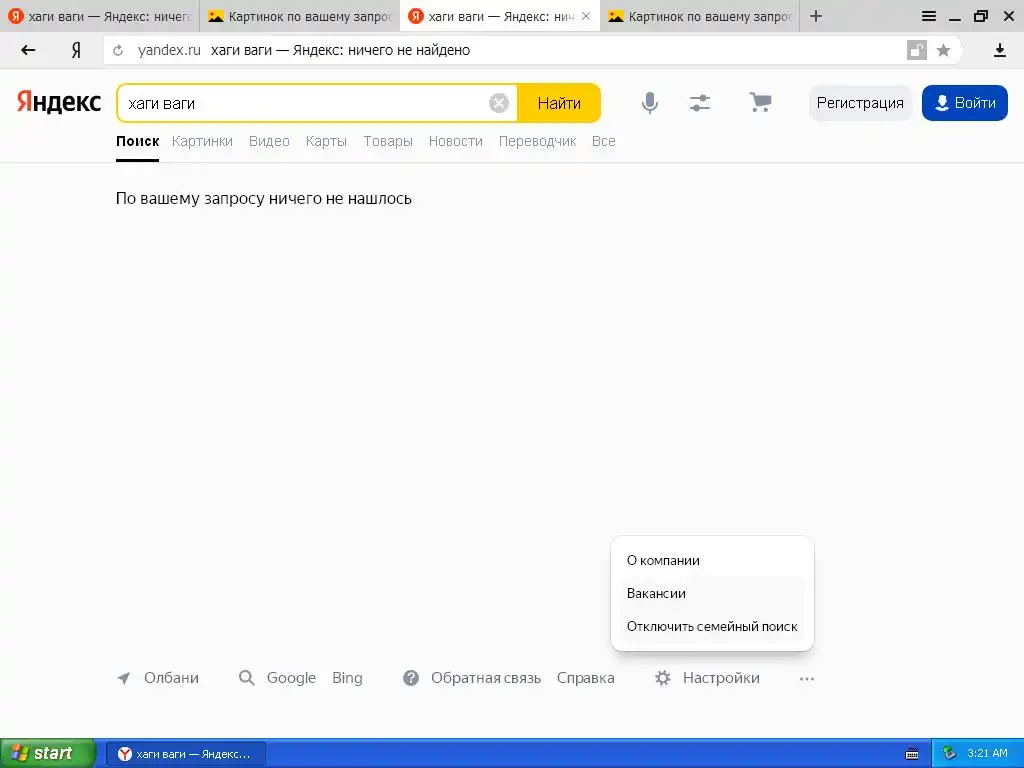Click the Регистрация button

click(x=860, y=103)
